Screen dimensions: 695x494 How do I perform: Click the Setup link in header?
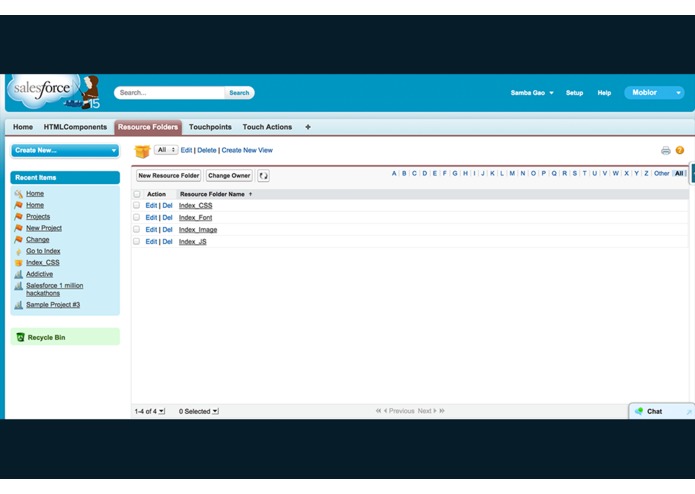tap(574, 93)
